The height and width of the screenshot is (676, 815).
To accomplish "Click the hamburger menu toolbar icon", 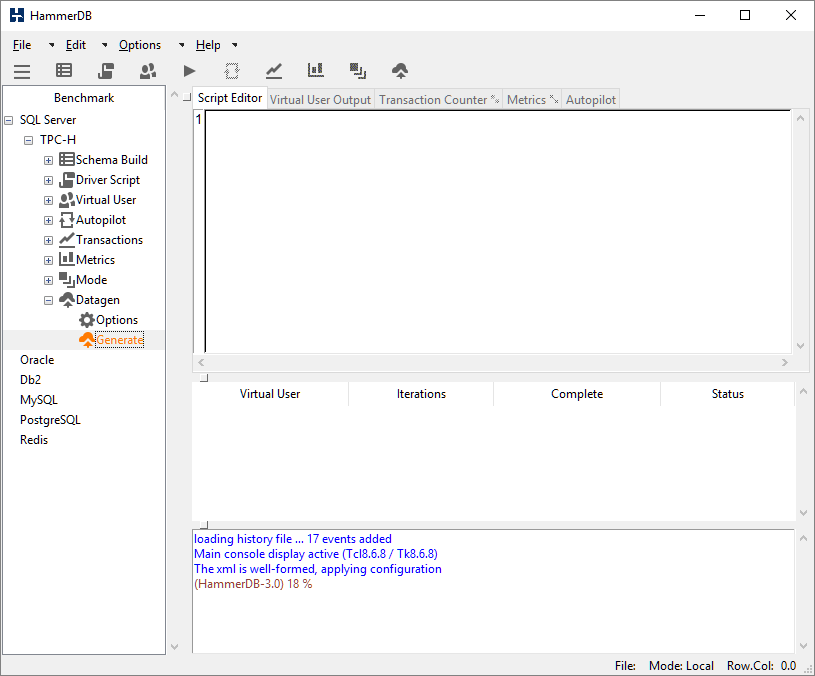I will point(22,71).
